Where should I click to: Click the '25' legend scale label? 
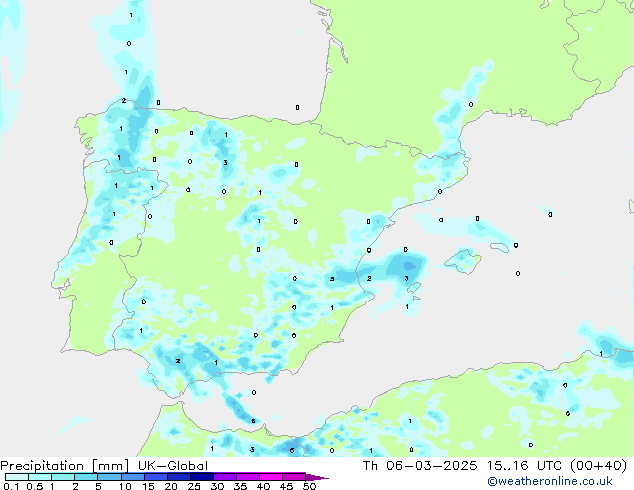coord(194,486)
